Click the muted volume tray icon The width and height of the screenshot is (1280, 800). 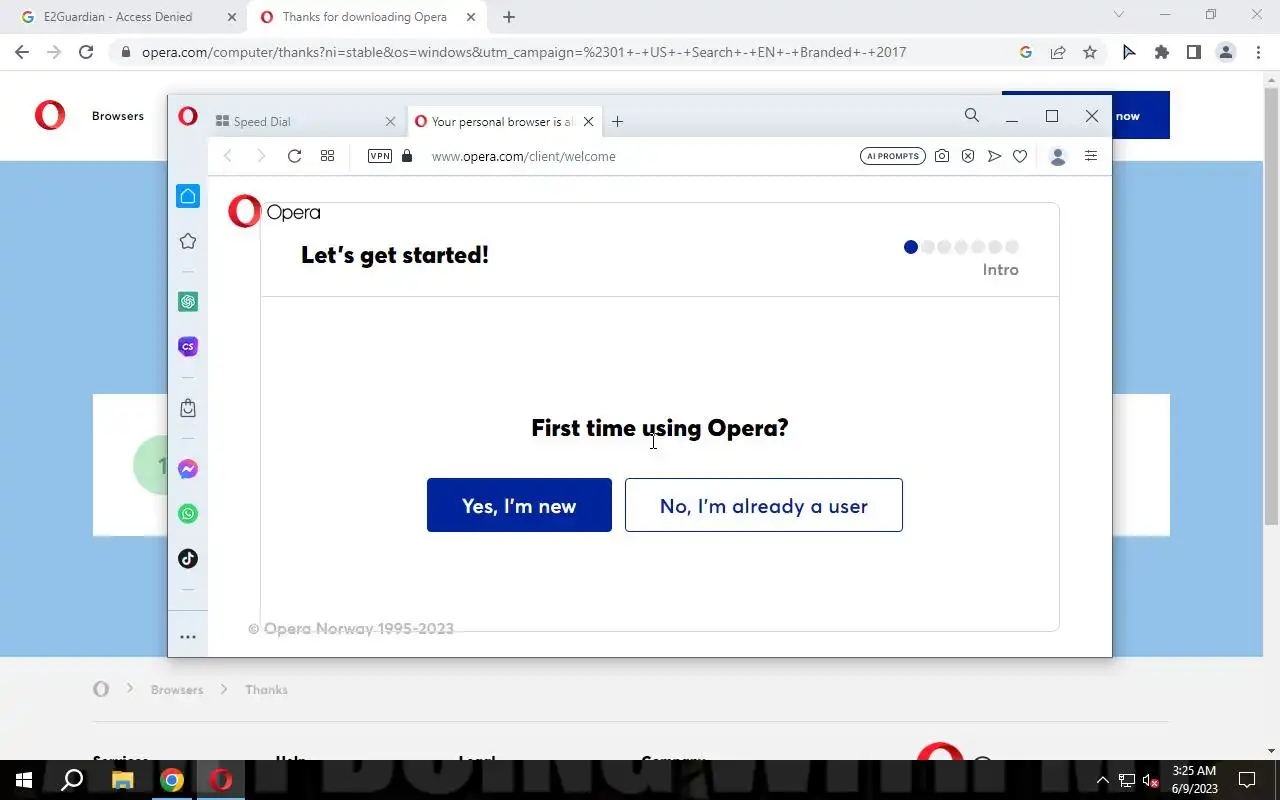[x=1151, y=780]
